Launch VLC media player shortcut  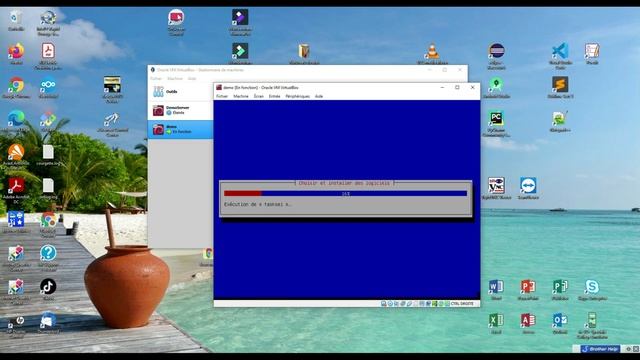432,54
